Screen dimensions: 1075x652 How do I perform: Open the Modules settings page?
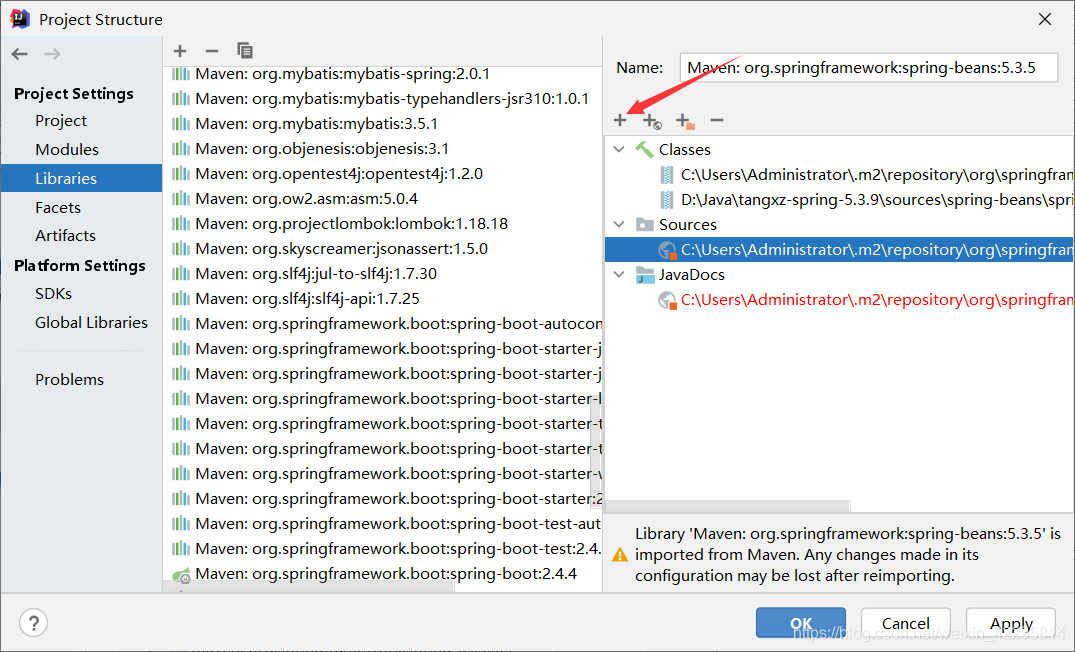[67, 149]
